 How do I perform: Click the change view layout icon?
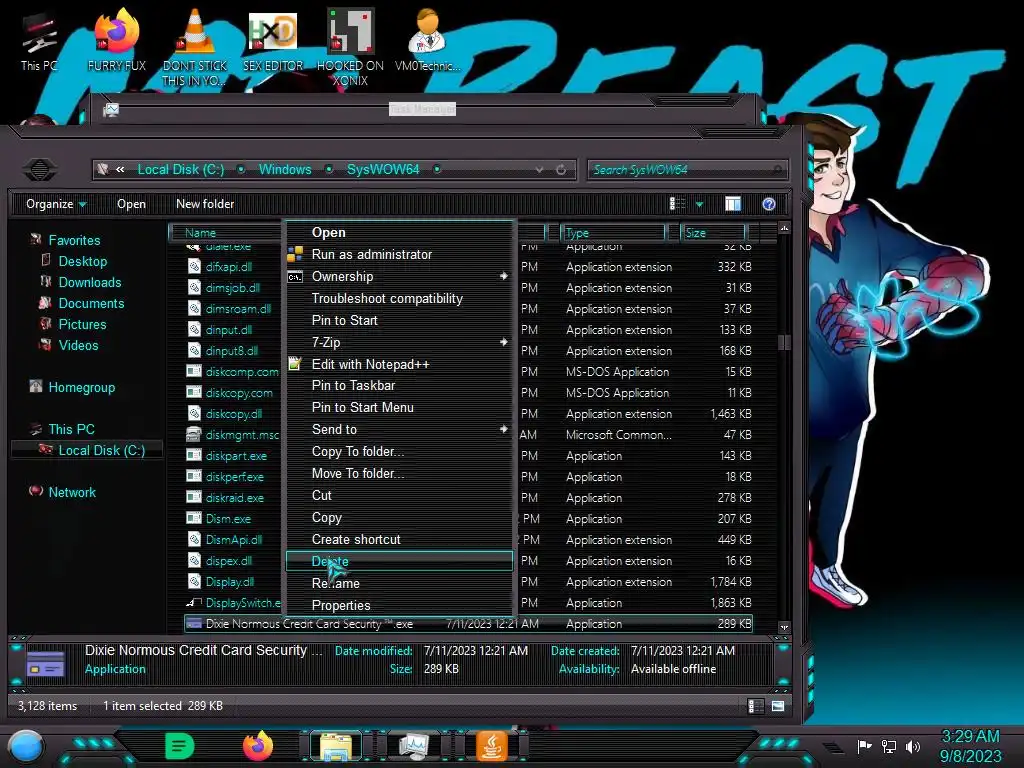(x=677, y=204)
